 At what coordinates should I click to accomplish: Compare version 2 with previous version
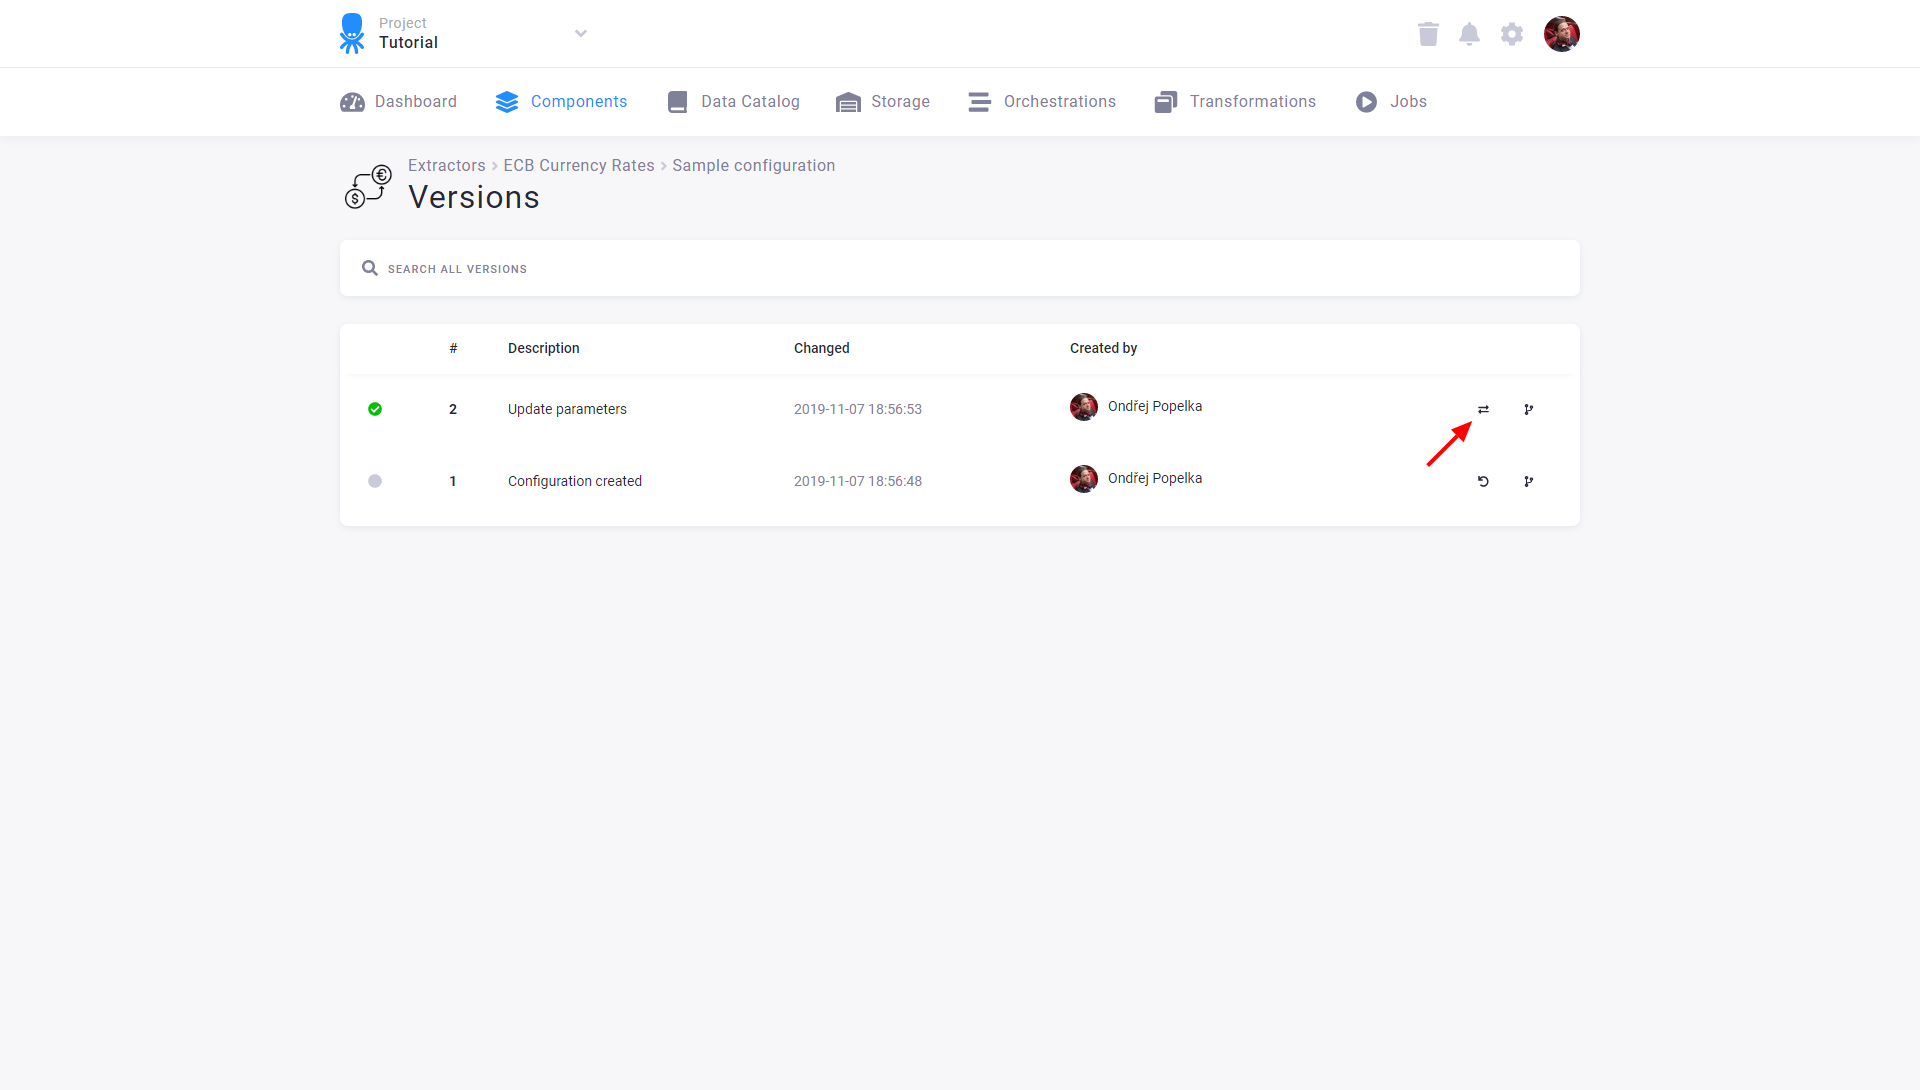[1483, 409]
